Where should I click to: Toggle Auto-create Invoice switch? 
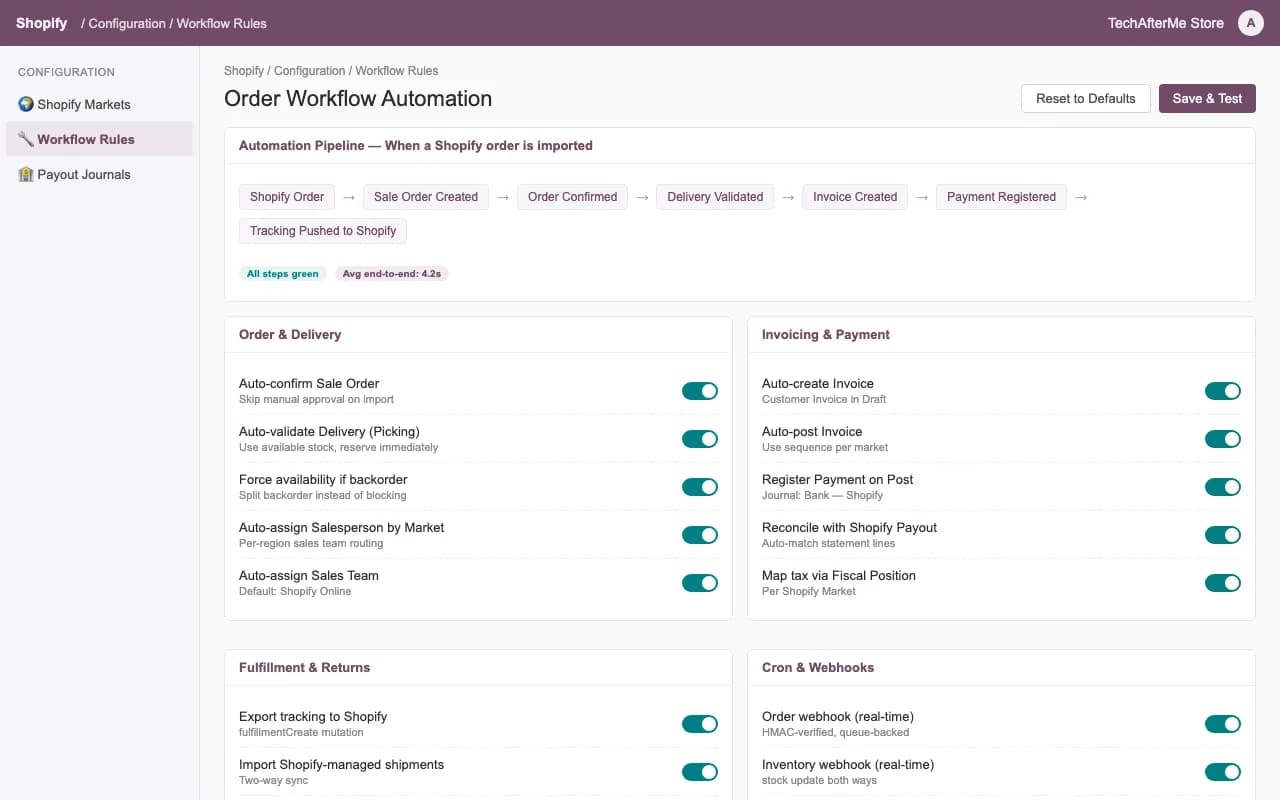click(x=1223, y=391)
